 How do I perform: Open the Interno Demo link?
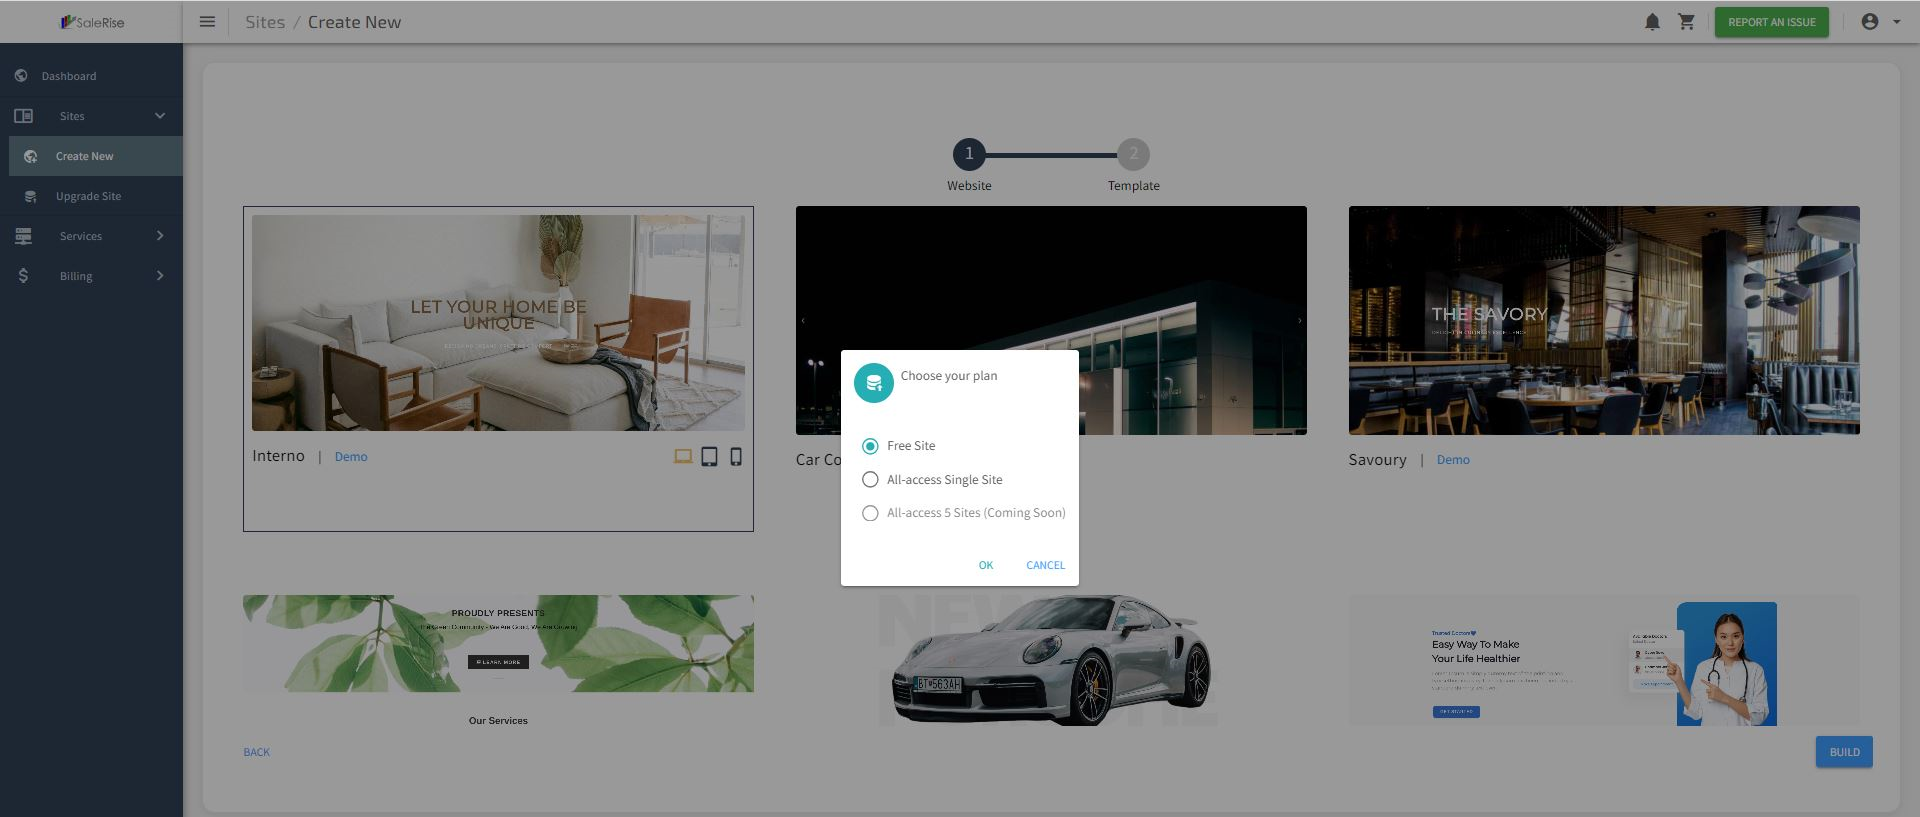coord(351,457)
